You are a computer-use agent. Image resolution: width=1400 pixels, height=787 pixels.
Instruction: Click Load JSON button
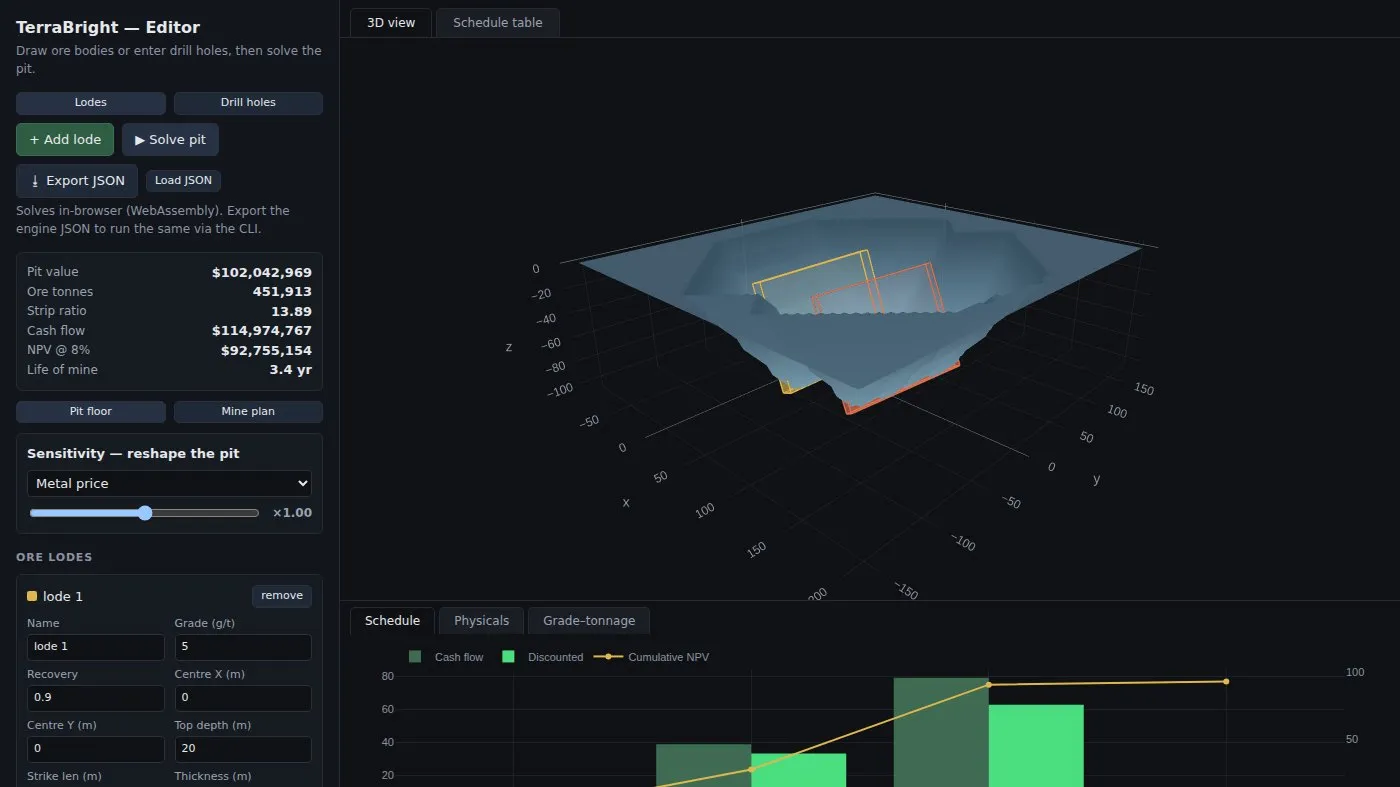[x=183, y=181]
